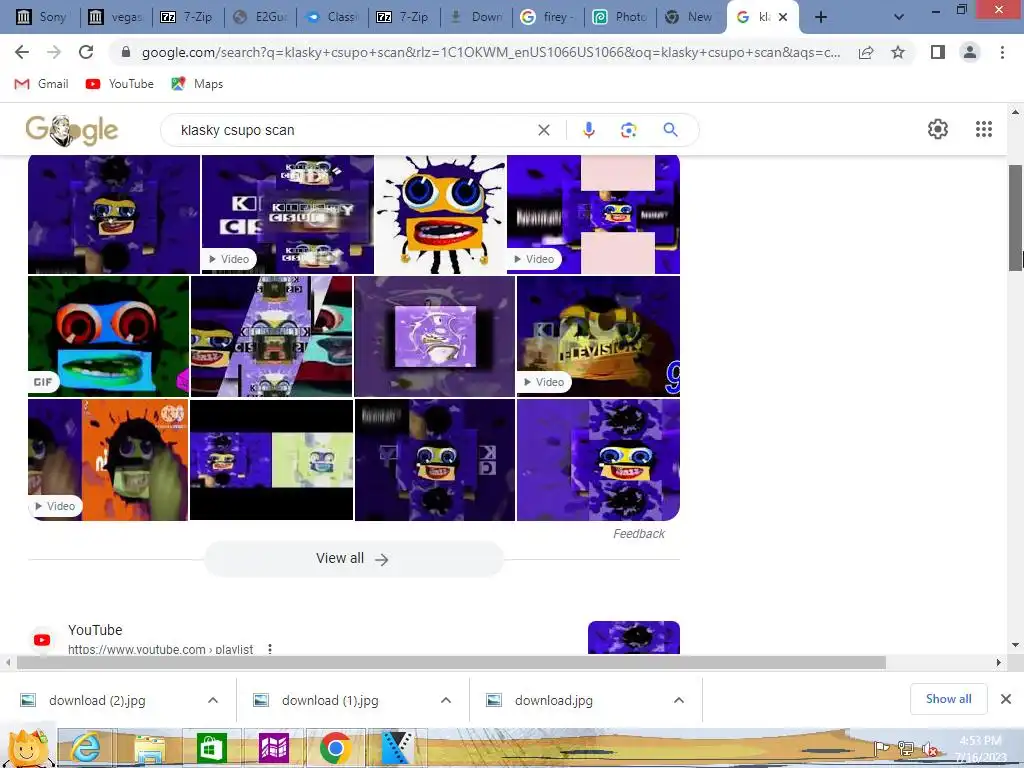Click the site lock icon in address bar
Image resolution: width=1024 pixels, height=768 pixels.
point(126,52)
